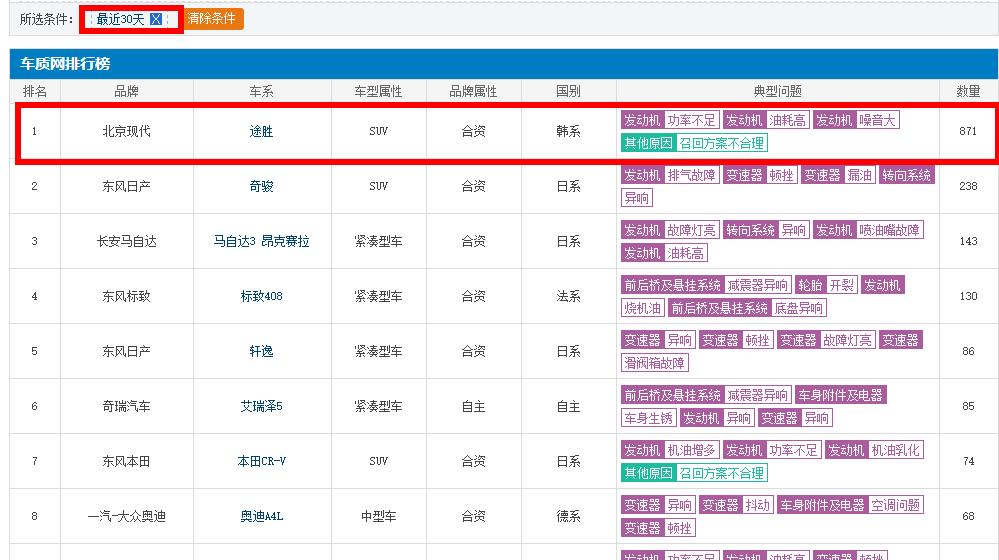Click the 德系 country cell
The image size is (999, 560).
point(568,516)
